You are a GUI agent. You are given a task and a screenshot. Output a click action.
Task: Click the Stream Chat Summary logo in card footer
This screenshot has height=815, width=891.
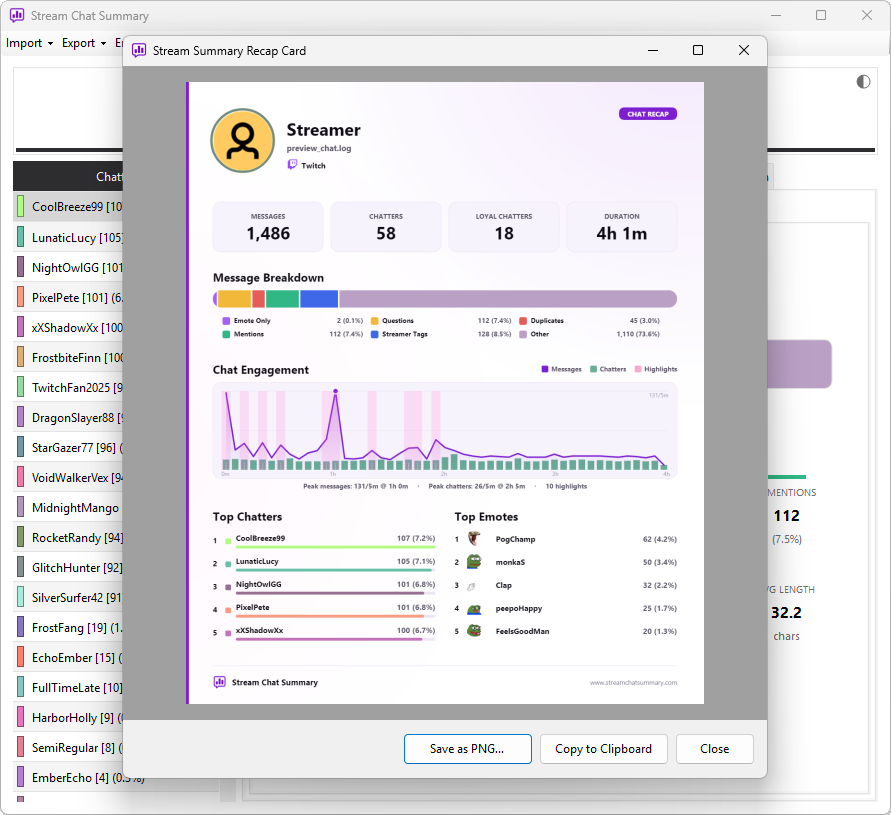click(x=219, y=682)
